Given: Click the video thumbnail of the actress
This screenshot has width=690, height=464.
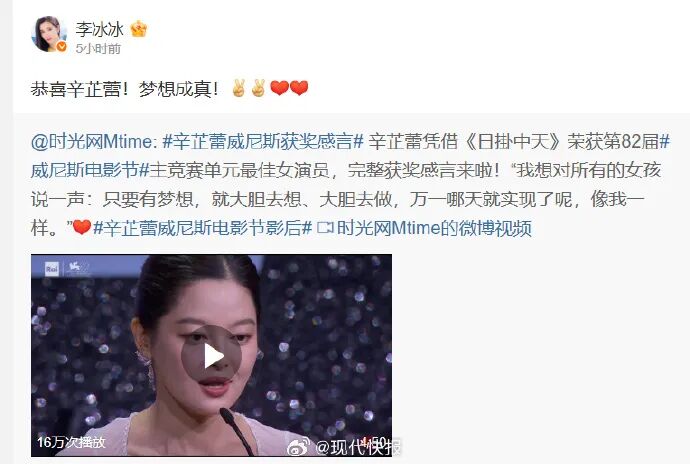Looking at the screenshot, I should click(x=211, y=355).
